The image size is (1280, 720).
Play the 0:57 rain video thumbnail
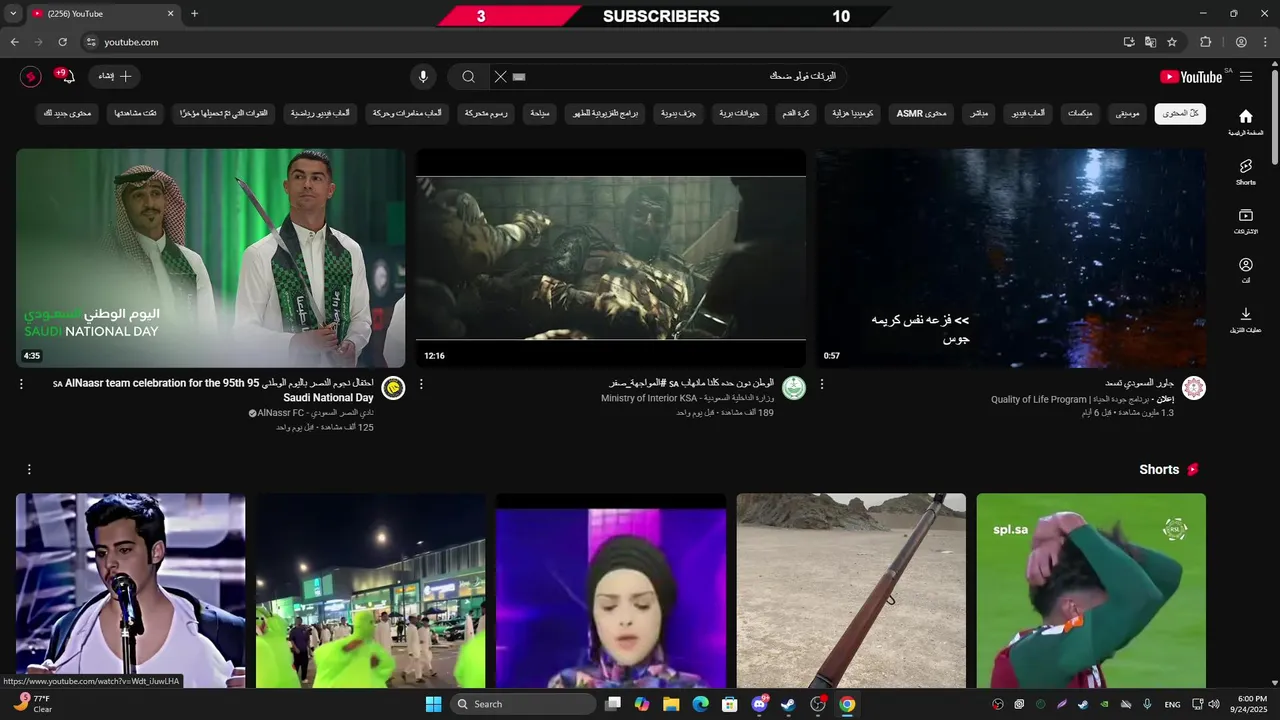[1011, 258]
